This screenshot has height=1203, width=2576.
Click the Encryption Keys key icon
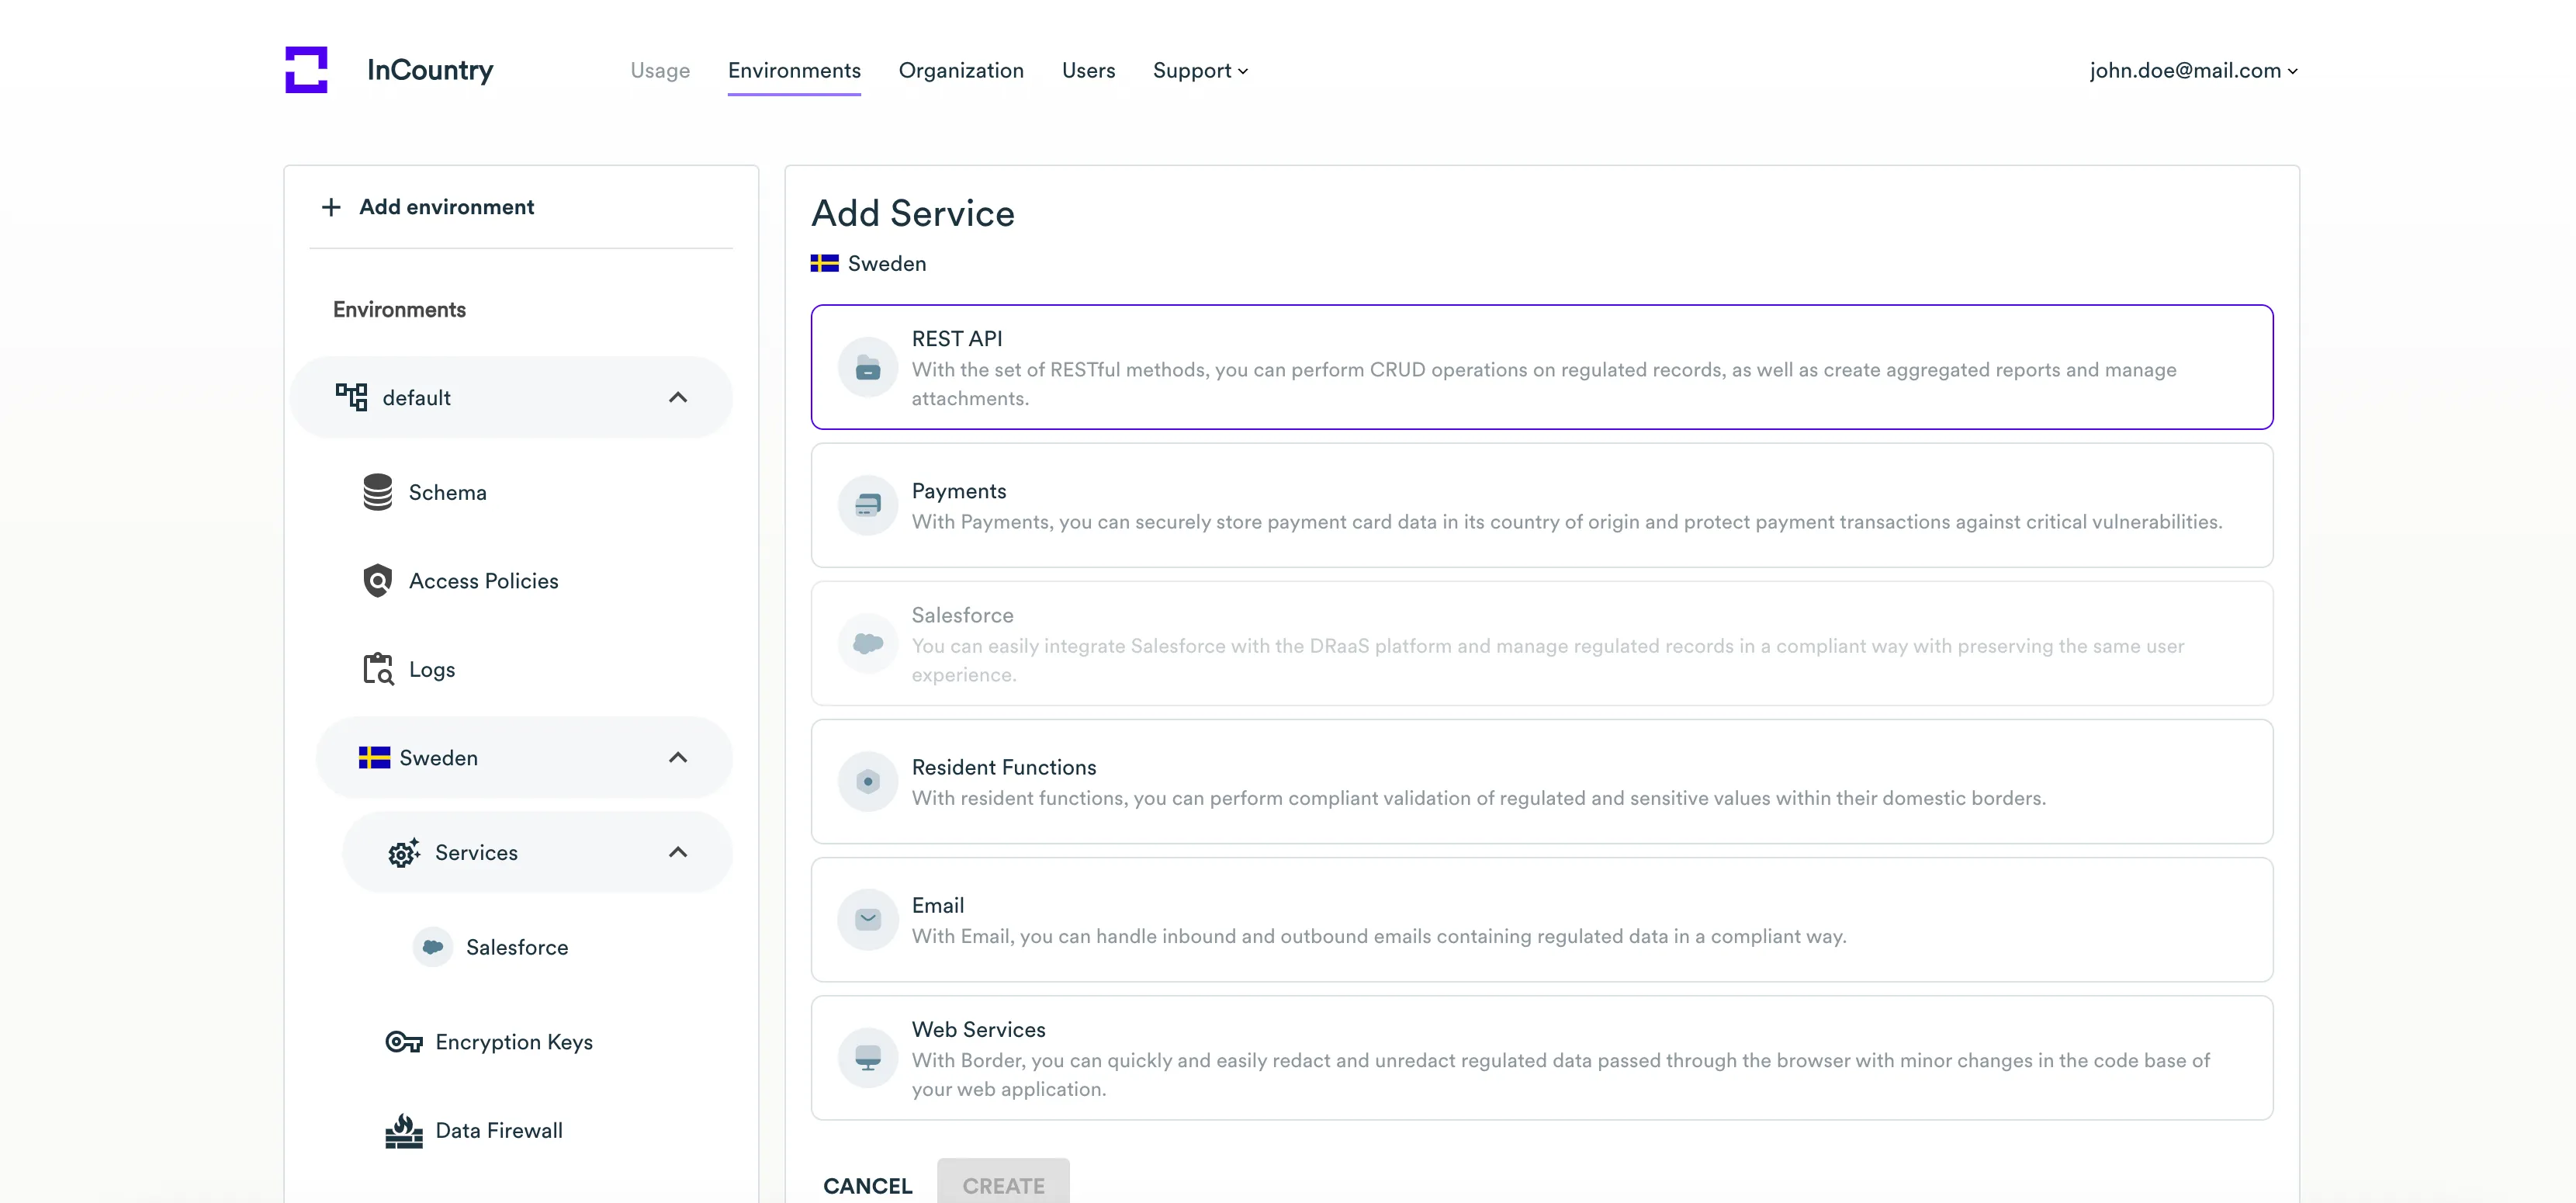click(x=404, y=1042)
